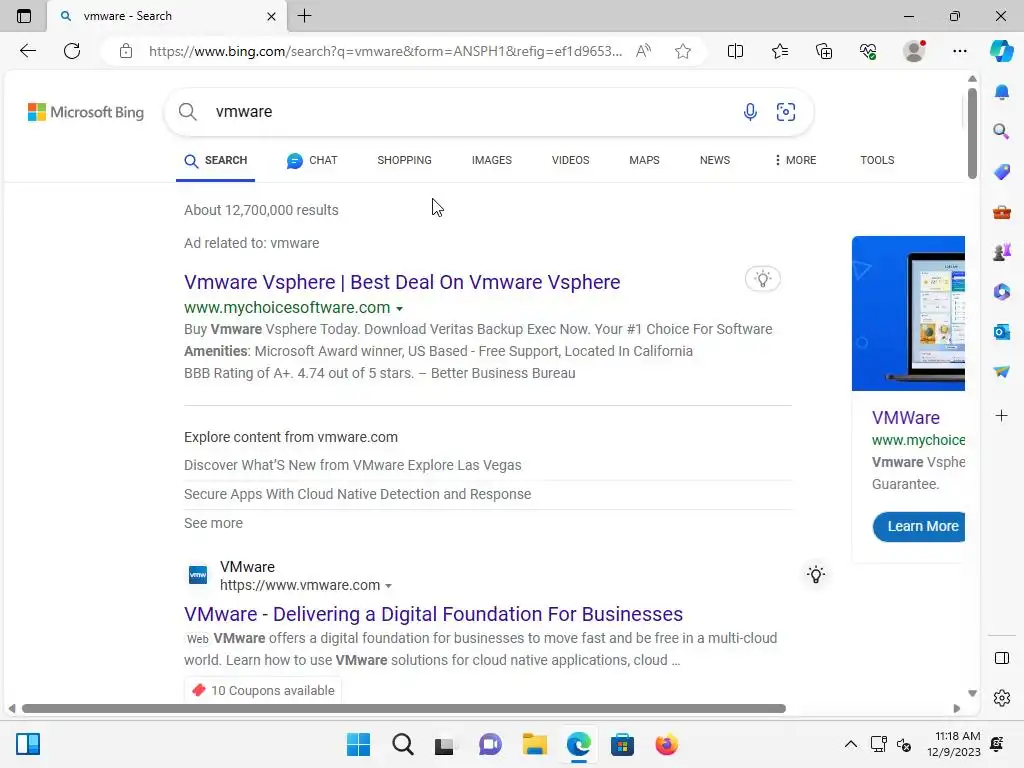
Task: Open a new tab with plus icon
Action: click(x=304, y=16)
